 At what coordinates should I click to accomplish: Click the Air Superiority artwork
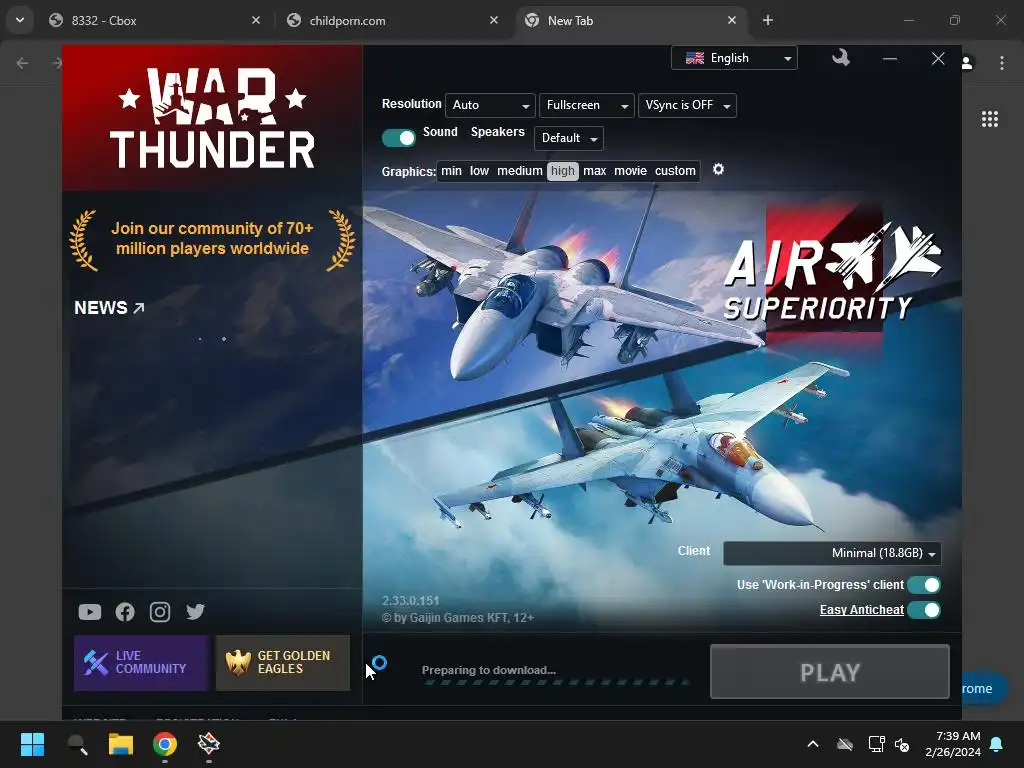coord(662,411)
